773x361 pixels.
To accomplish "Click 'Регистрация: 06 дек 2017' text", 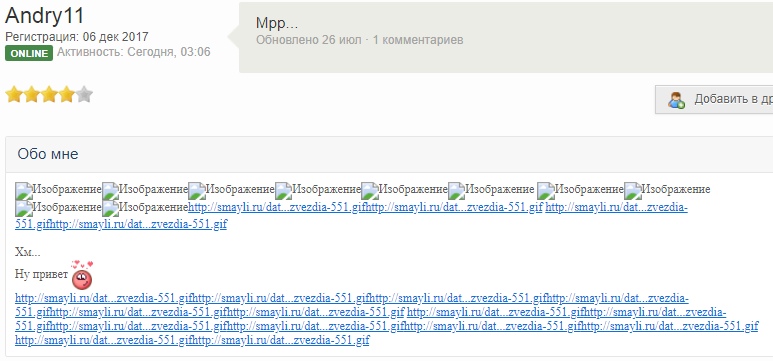I will pos(77,37).
